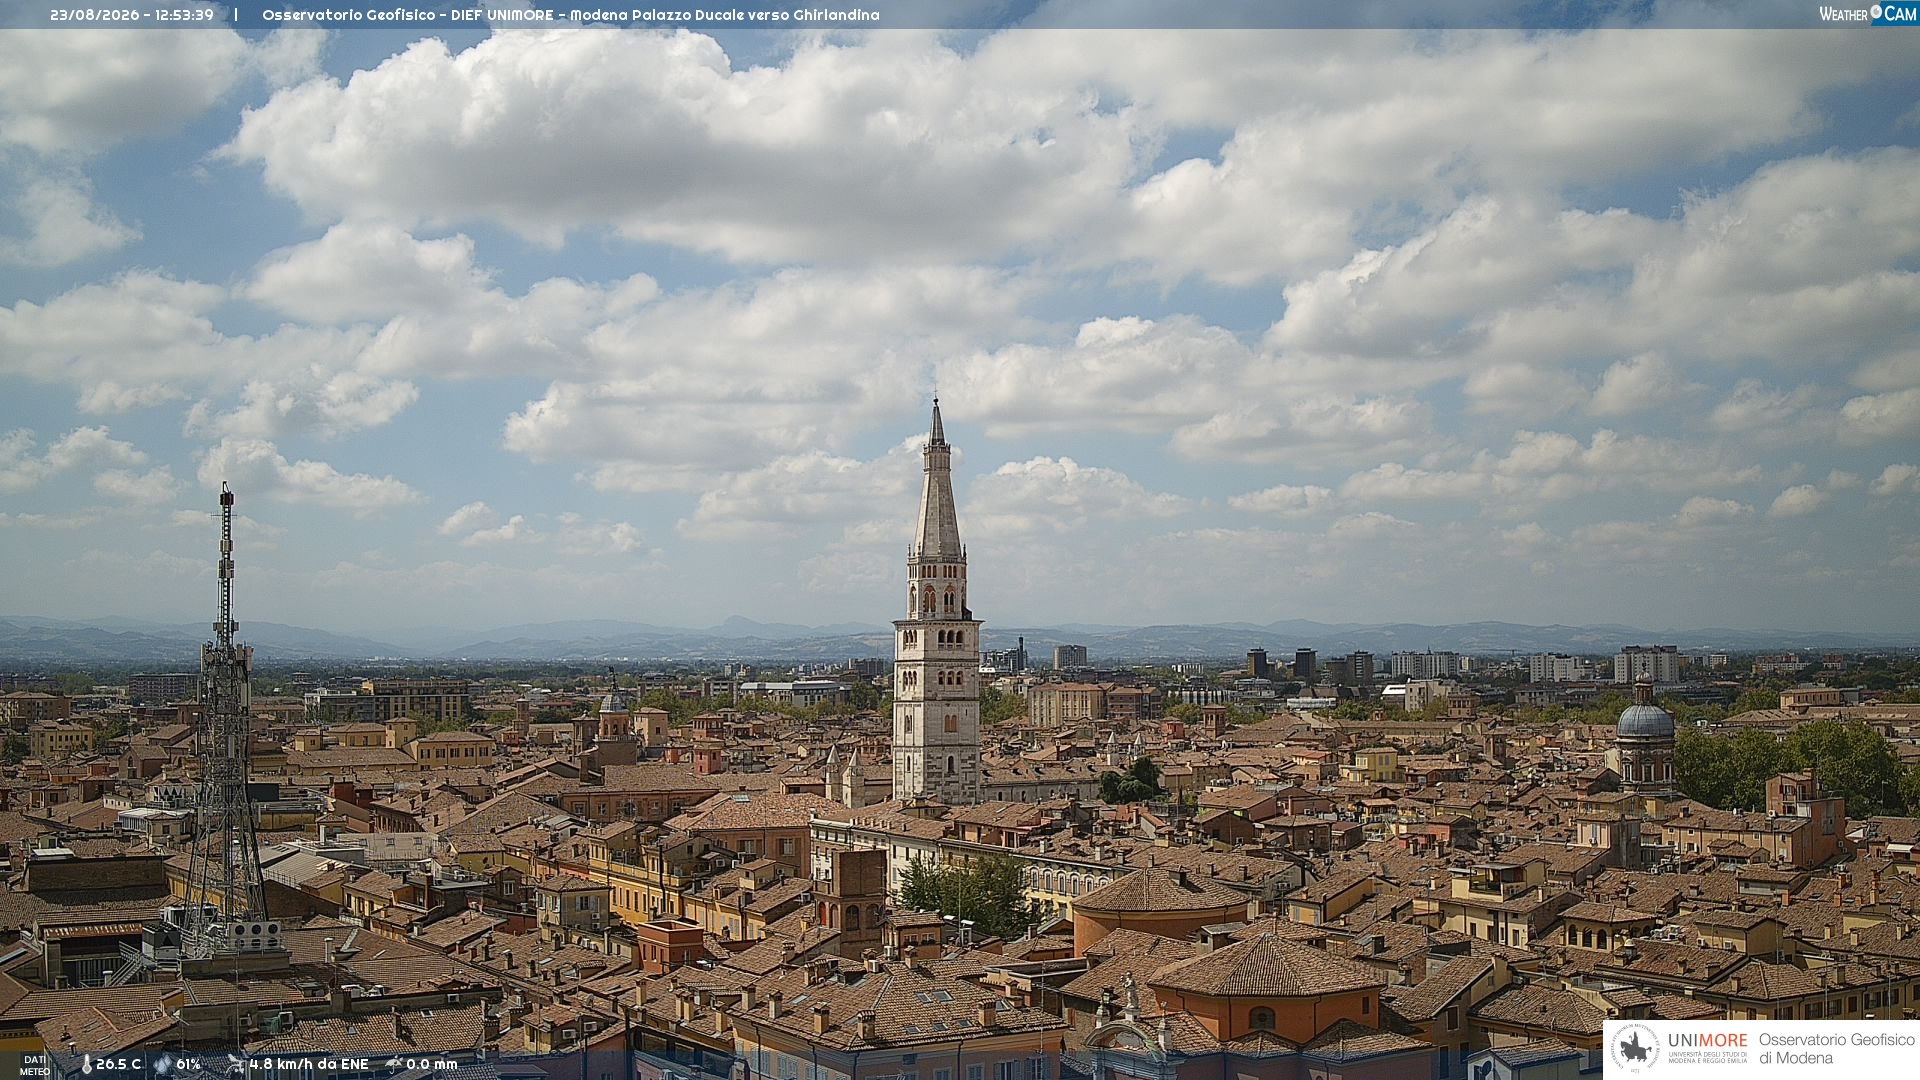This screenshot has height=1080, width=1920.
Task: Click the humidity water drops icon
Action: 162,1065
